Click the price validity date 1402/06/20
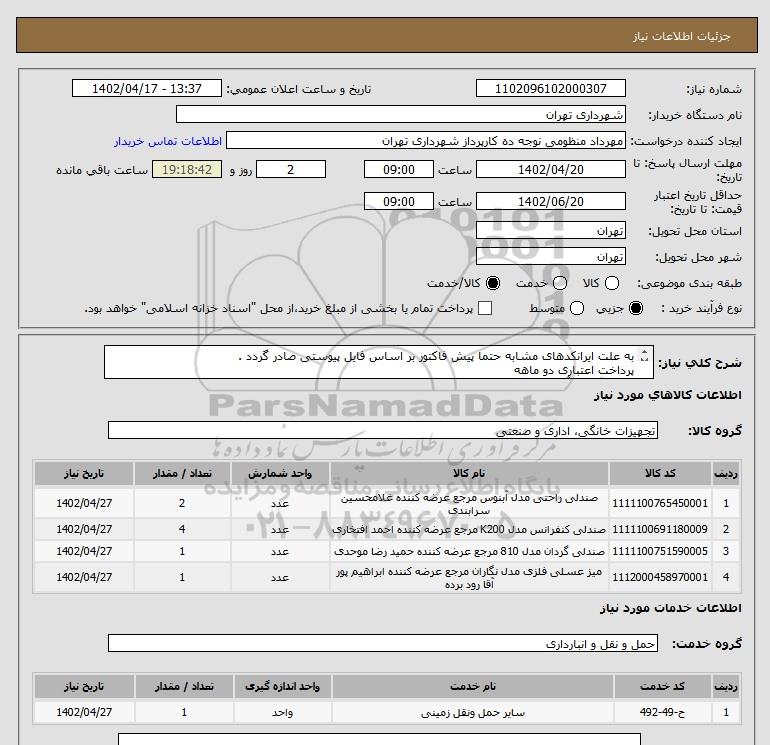 [x=550, y=201]
